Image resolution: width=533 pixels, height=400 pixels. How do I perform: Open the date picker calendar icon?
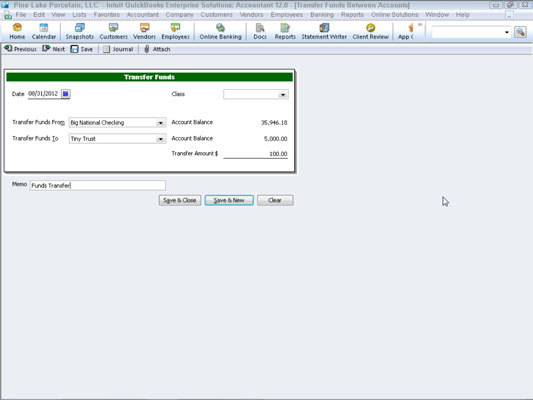tap(66, 94)
